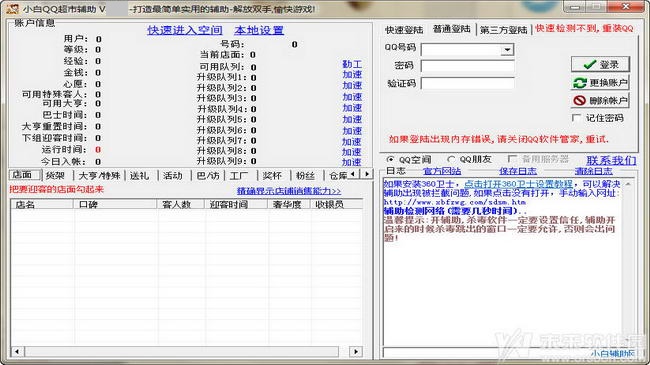This screenshot has height=365, width=650.
Task: Click the app icon in title bar
Action: 12,9
